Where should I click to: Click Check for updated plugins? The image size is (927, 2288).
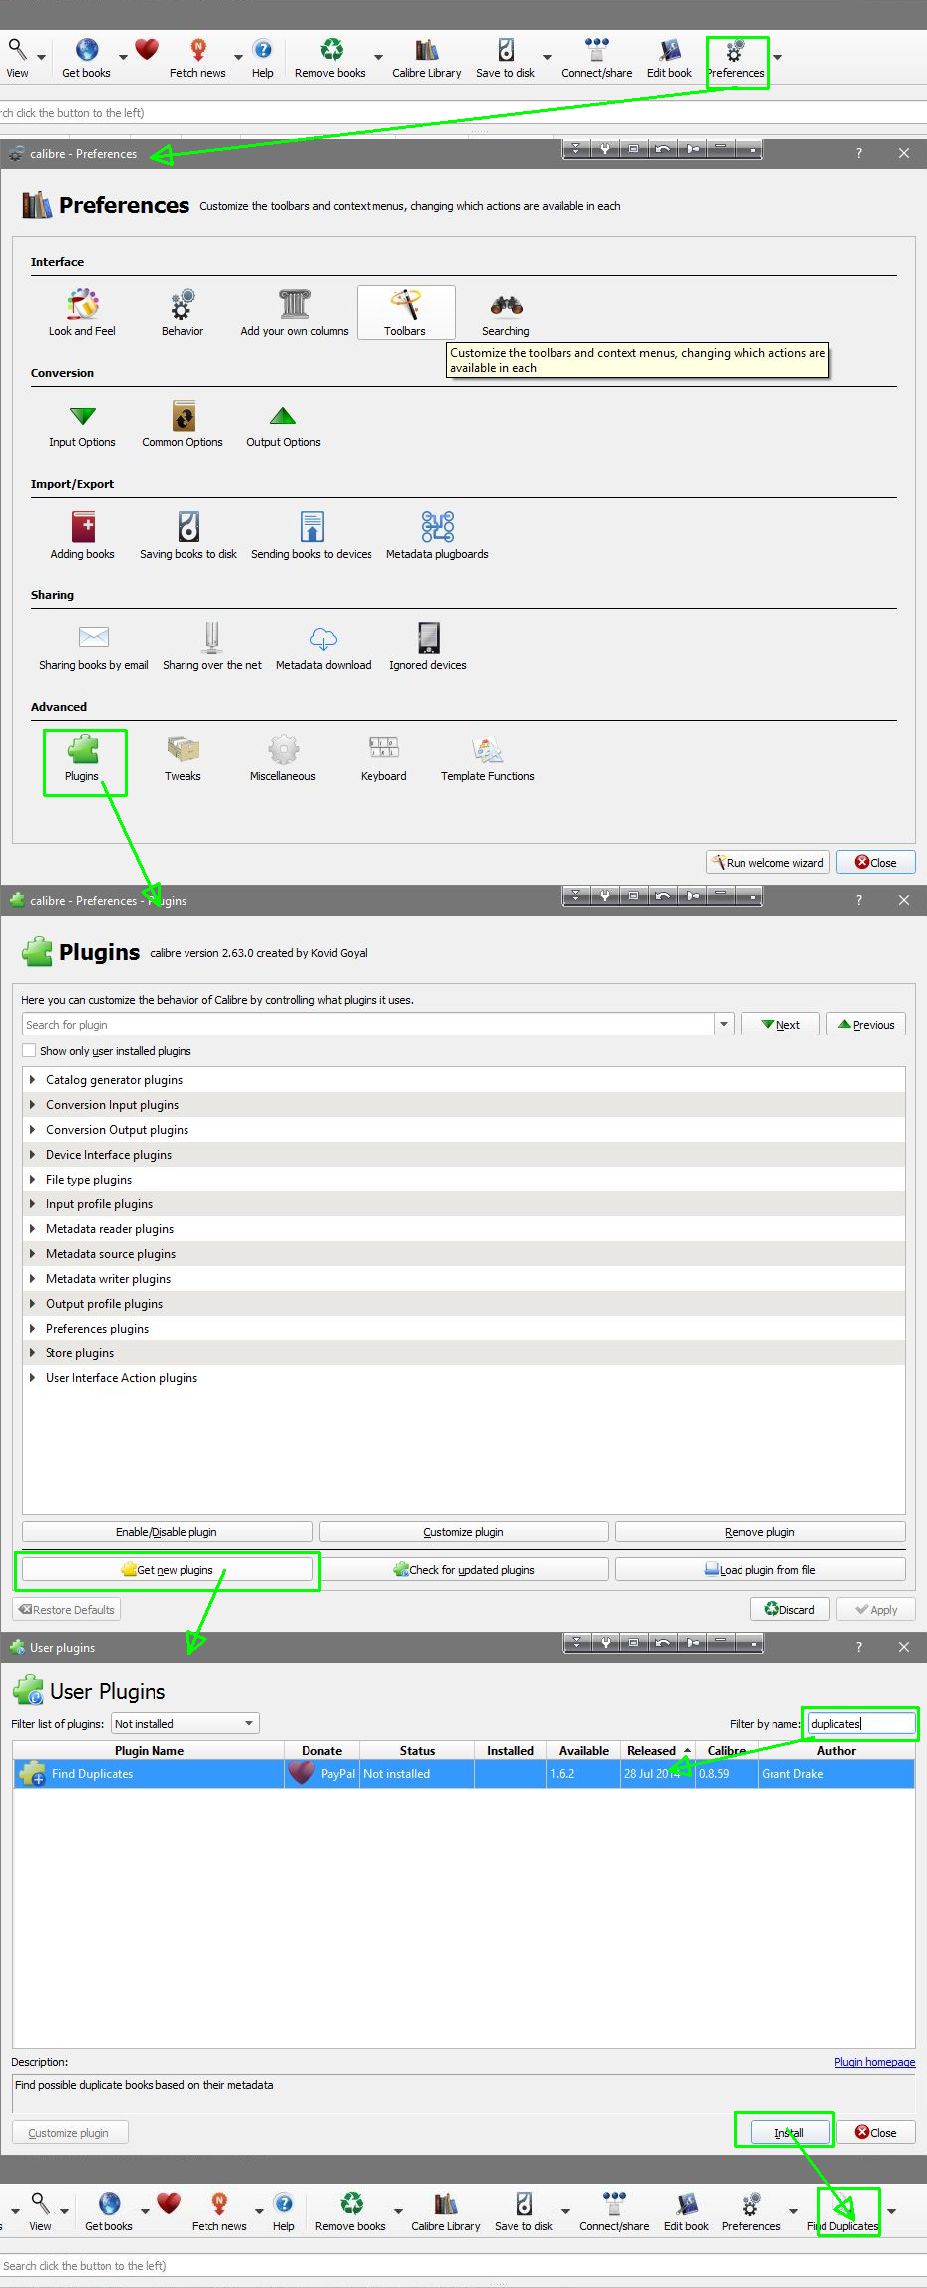click(464, 1569)
